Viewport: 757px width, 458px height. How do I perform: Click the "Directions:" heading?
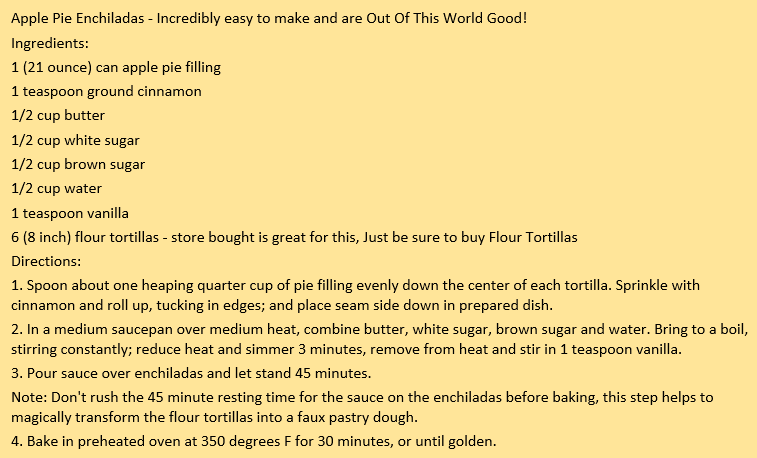(x=46, y=261)
